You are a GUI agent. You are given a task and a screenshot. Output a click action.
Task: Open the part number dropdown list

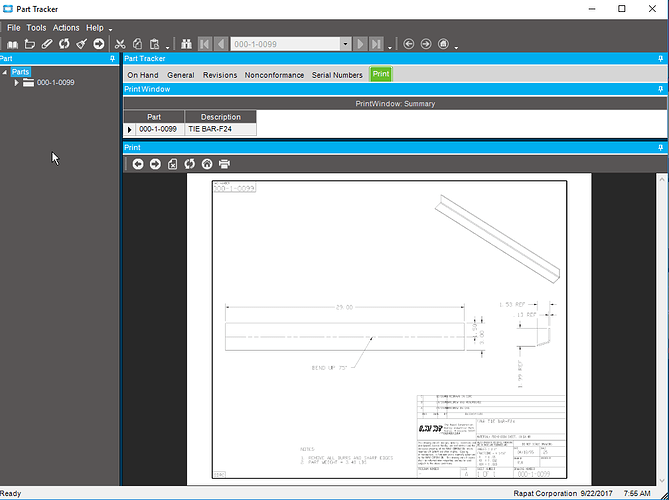[x=346, y=44]
